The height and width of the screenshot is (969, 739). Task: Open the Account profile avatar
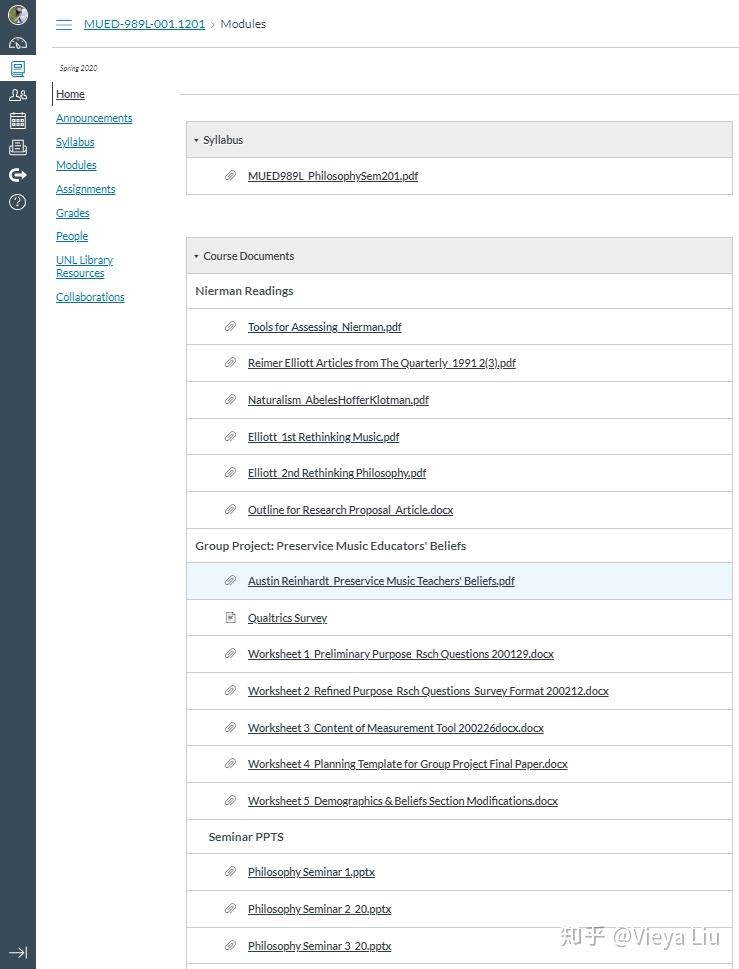(17, 15)
